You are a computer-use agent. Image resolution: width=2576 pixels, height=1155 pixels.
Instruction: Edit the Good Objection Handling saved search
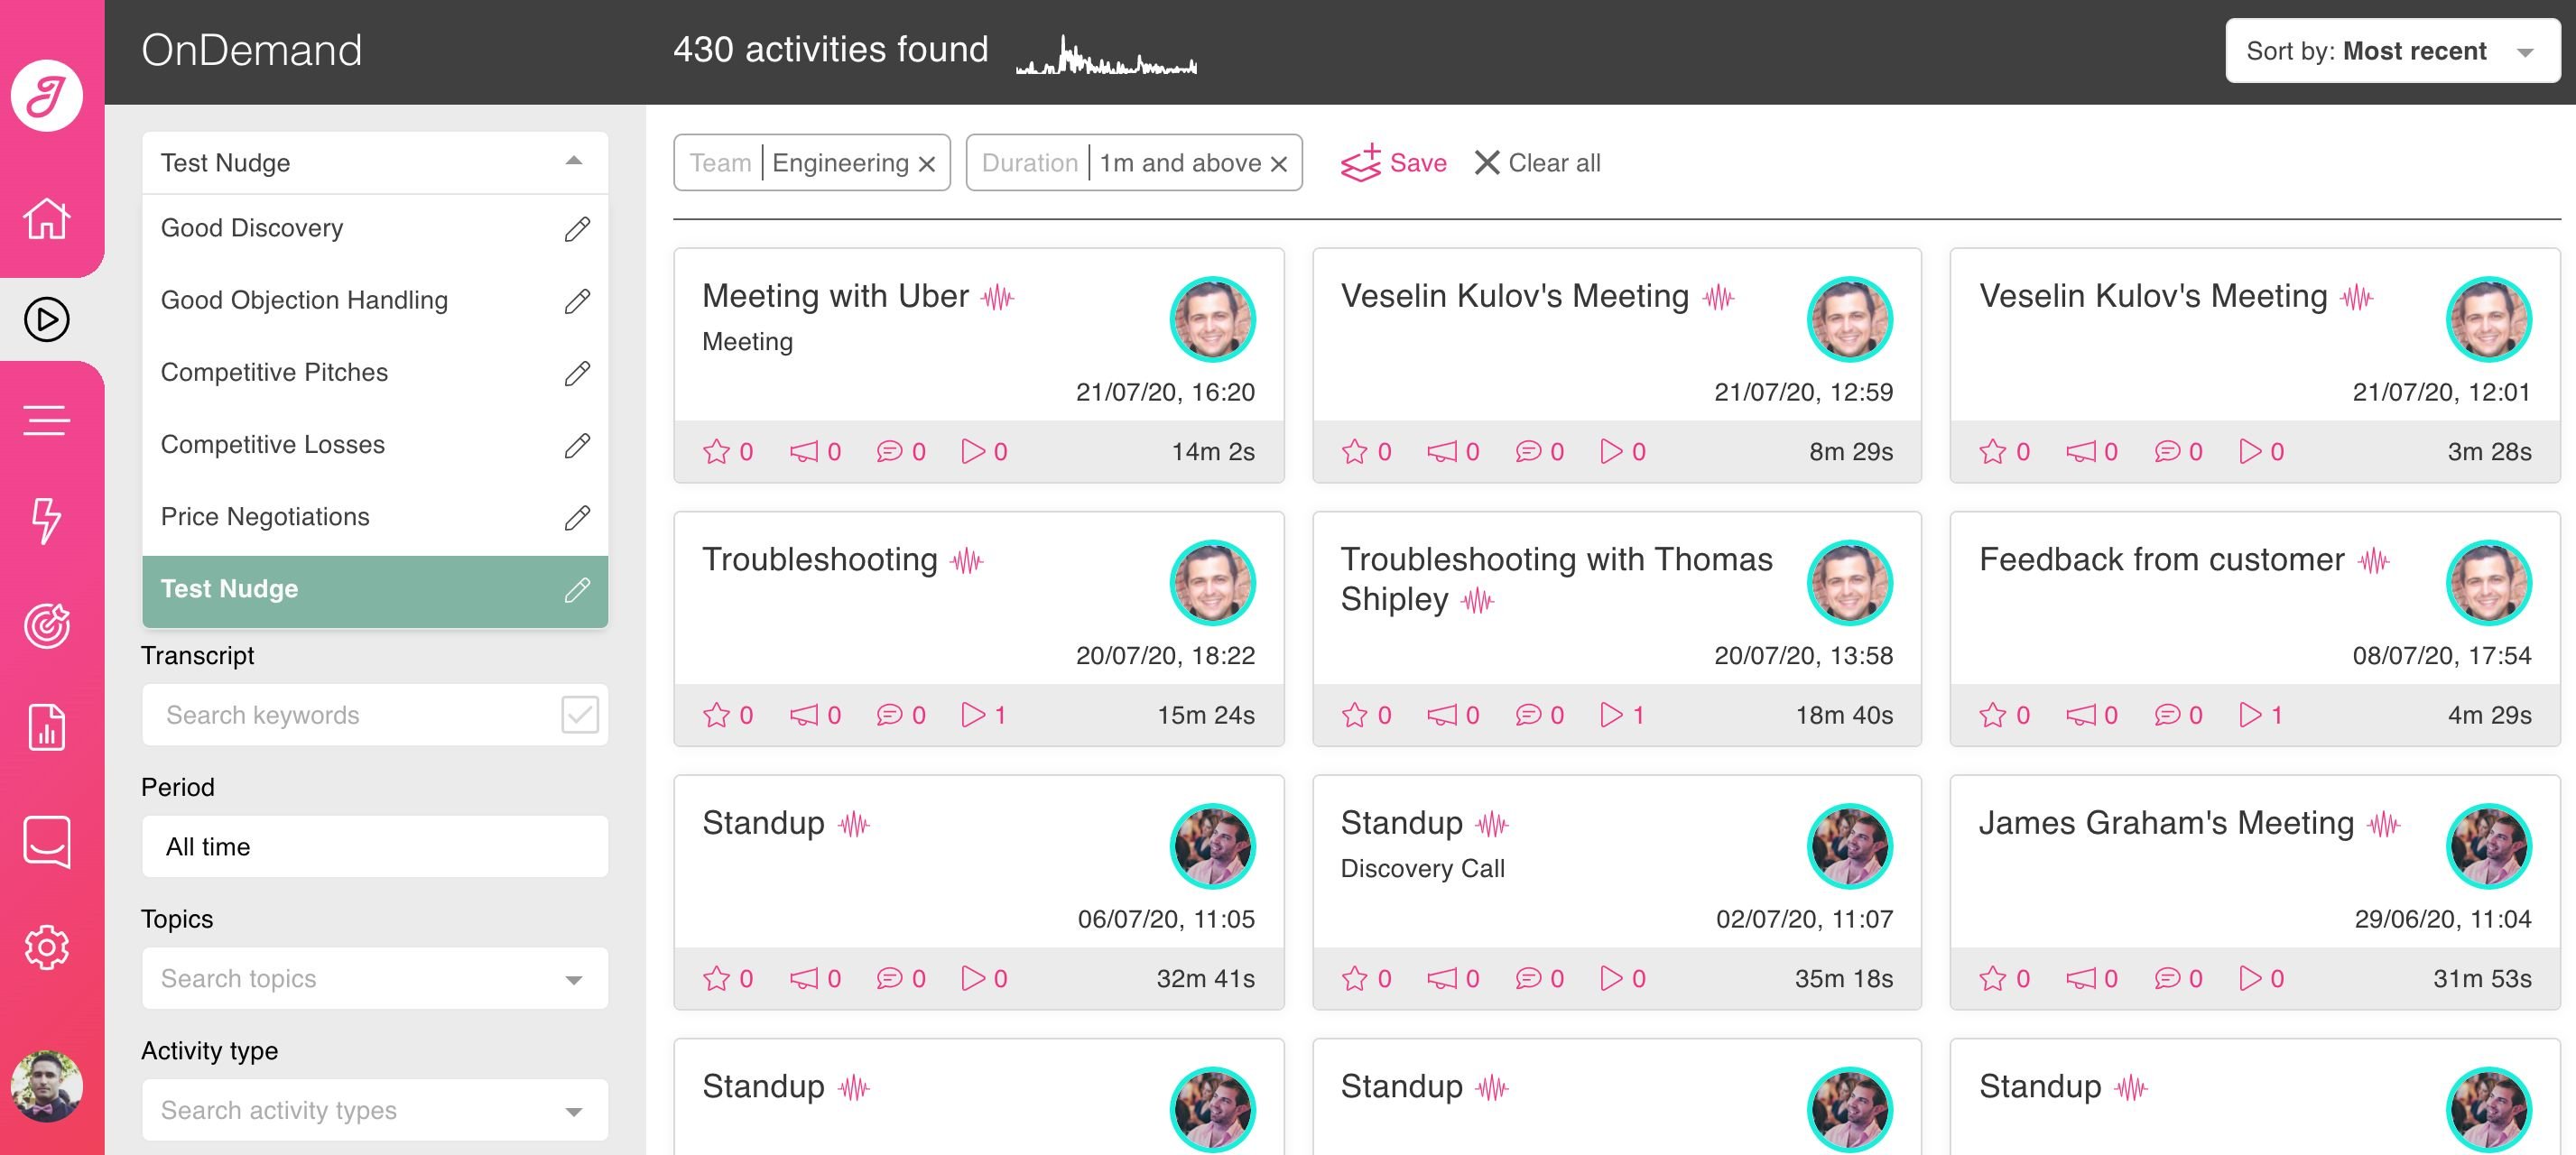click(x=577, y=301)
